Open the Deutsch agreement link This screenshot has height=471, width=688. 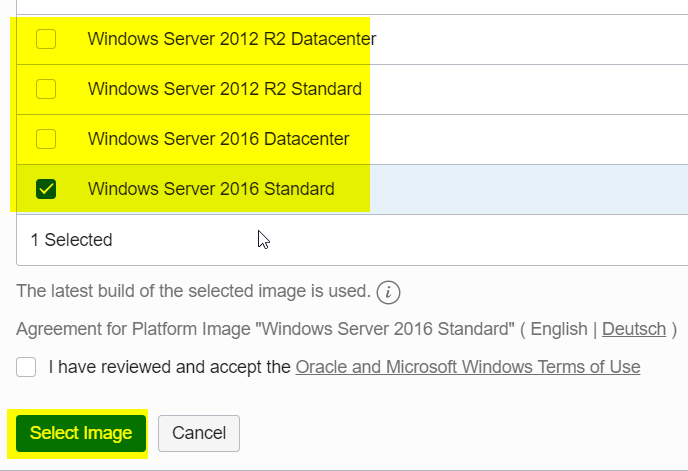(x=634, y=329)
